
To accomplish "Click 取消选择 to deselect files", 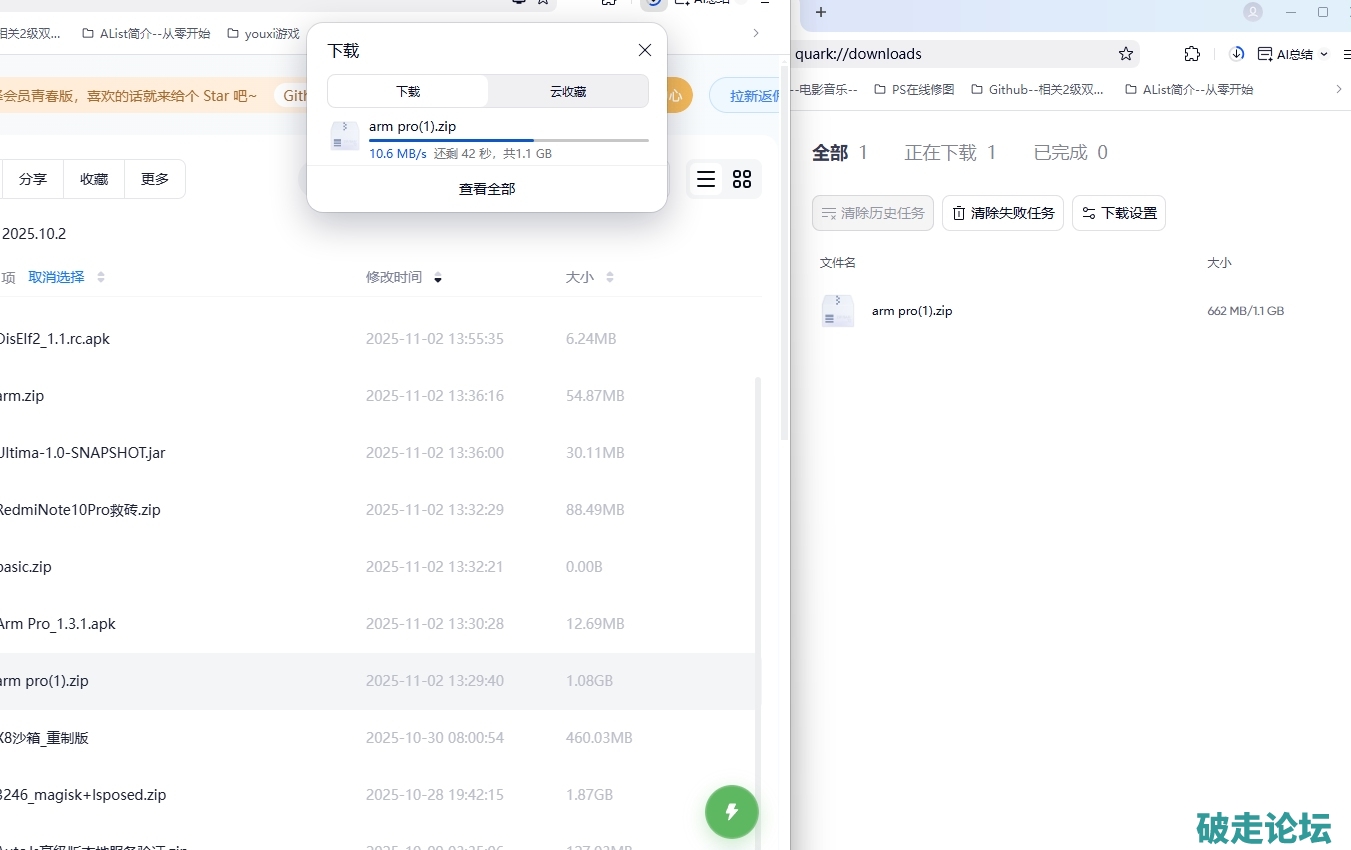I will (x=56, y=277).
